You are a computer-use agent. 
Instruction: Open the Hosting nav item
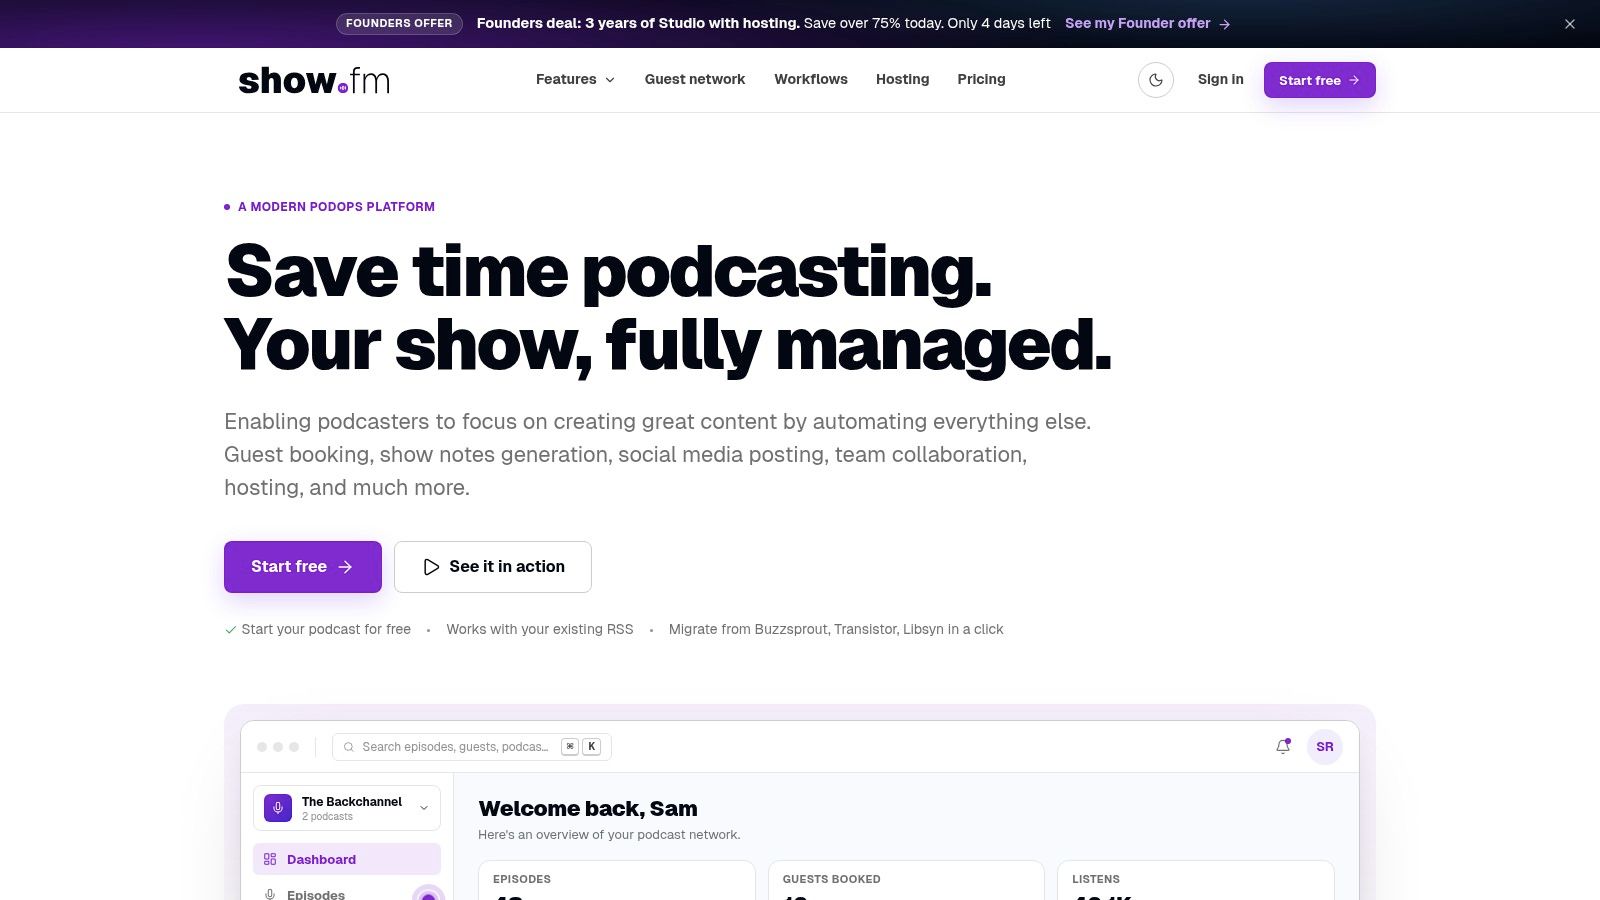[x=902, y=79]
